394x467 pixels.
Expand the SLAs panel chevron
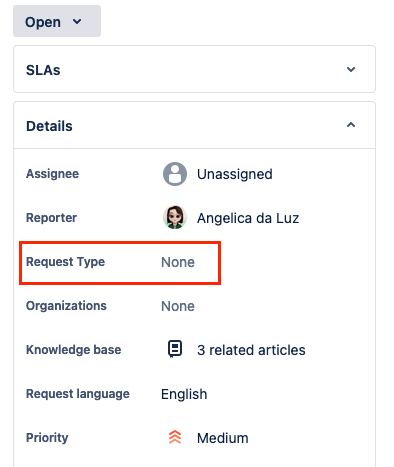(351, 70)
